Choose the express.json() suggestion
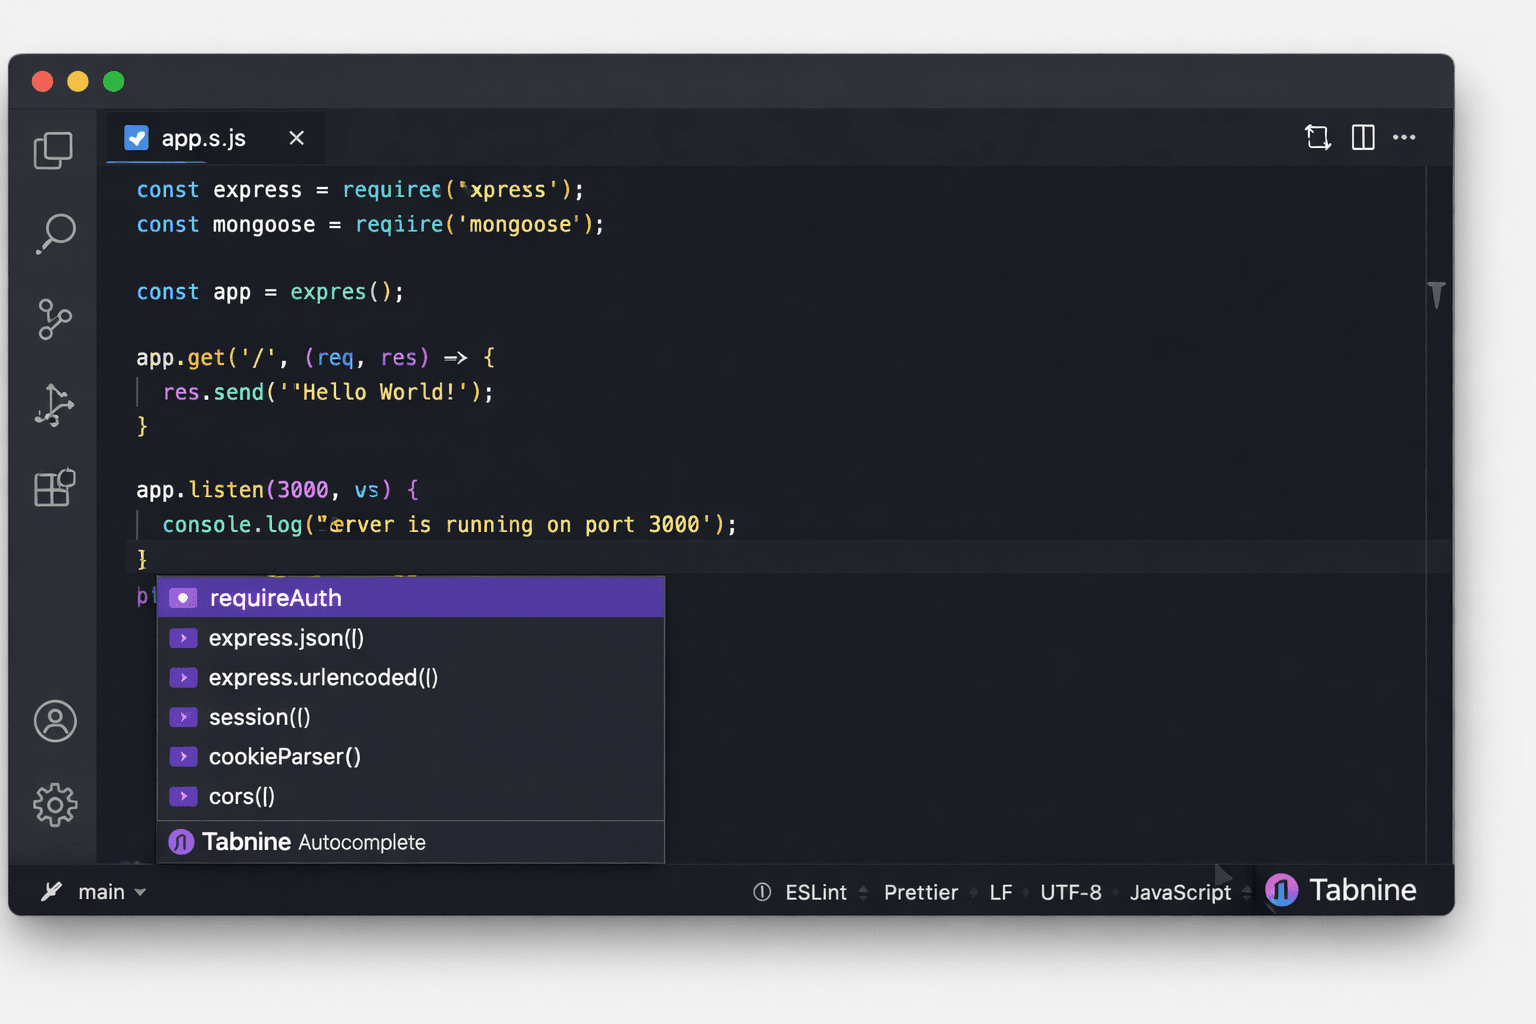This screenshot has height=1024, width=1536. click(411, 638)
